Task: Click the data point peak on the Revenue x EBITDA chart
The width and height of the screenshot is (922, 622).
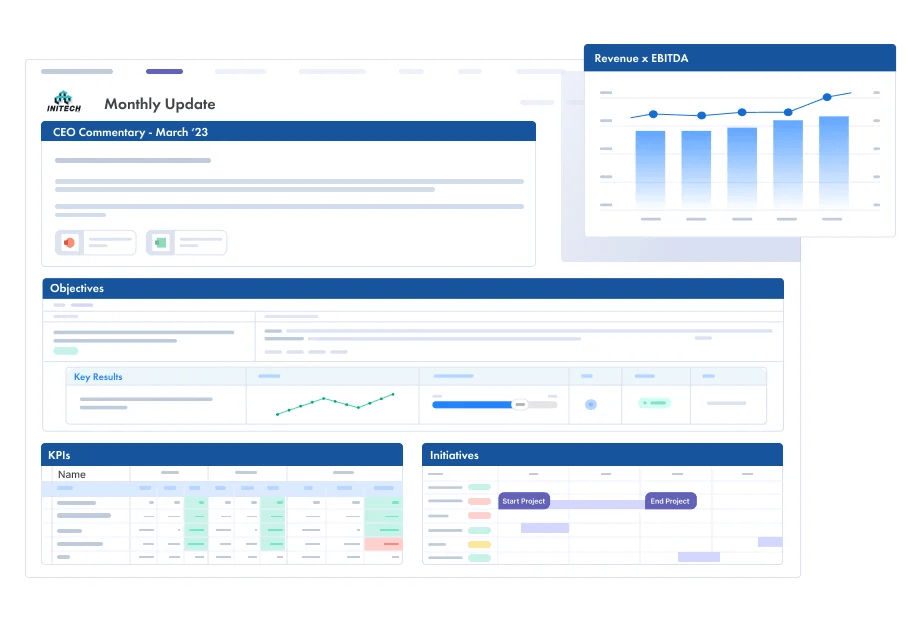Action: pos(825,97)
